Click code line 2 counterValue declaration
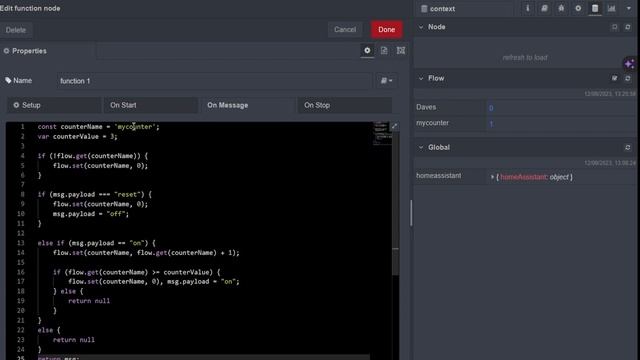Viewport: 640px width, 360px height. point(78,136)
